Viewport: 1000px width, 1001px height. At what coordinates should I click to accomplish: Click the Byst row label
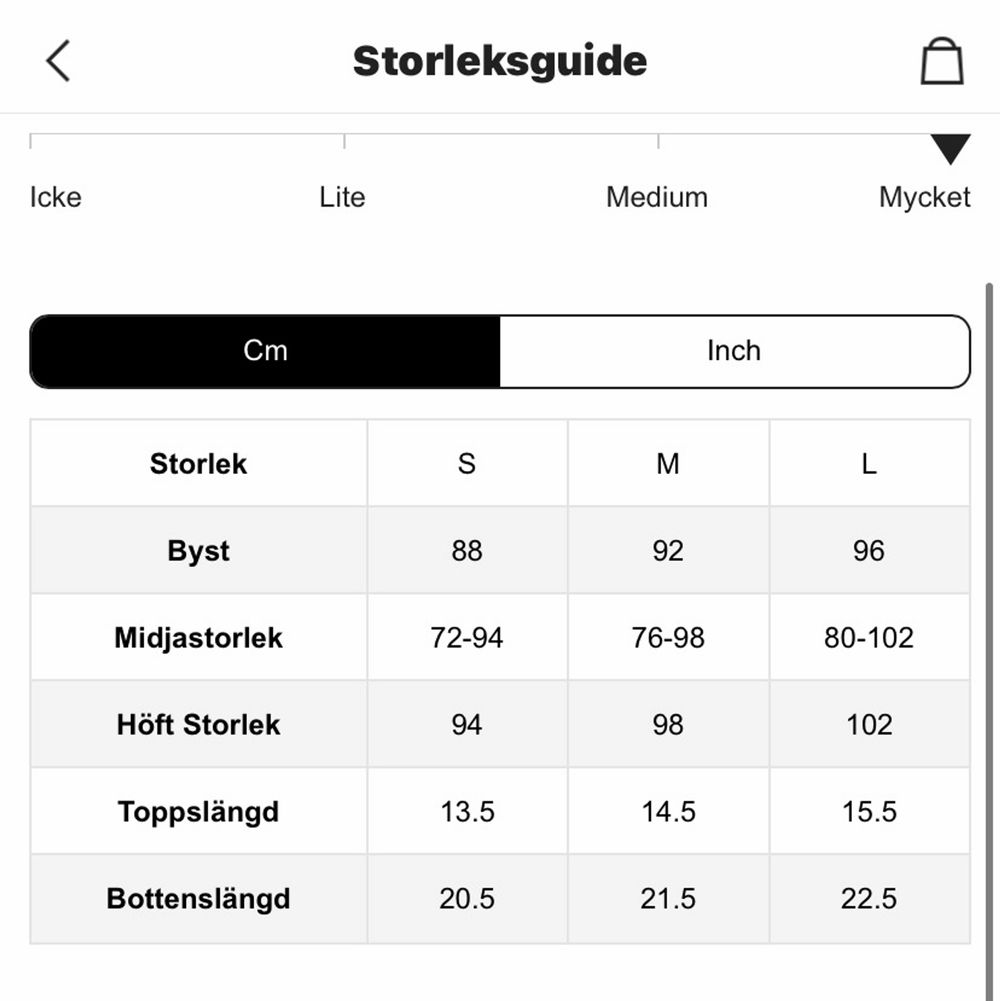[199, 551]
